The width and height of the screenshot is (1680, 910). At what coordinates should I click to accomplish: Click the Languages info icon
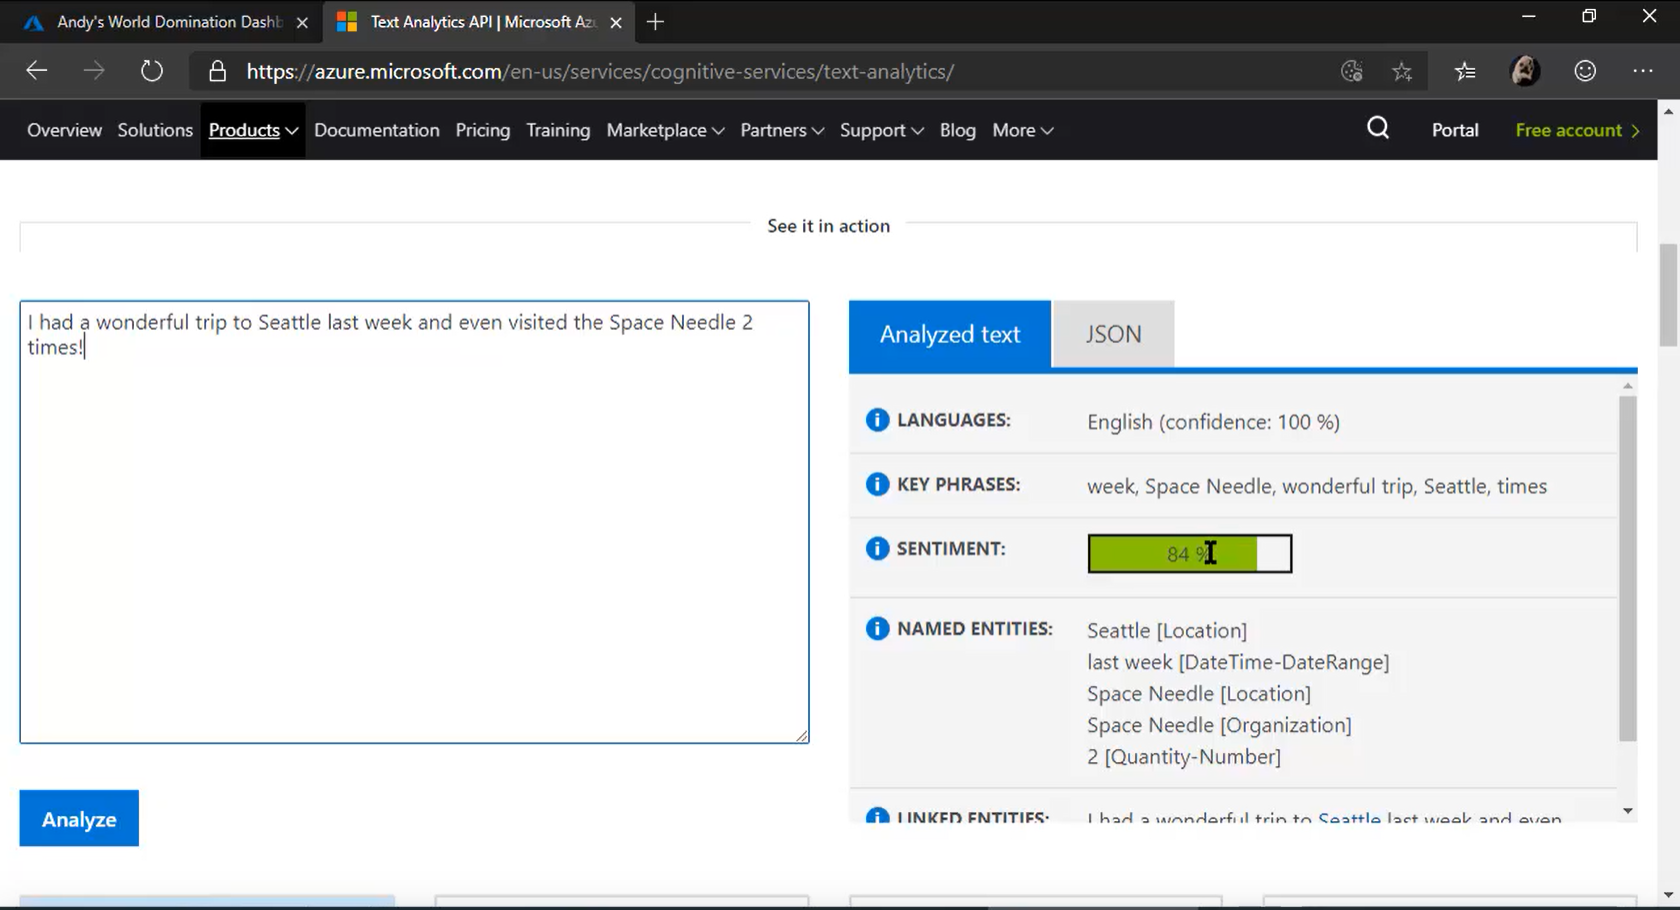(877, 420)
